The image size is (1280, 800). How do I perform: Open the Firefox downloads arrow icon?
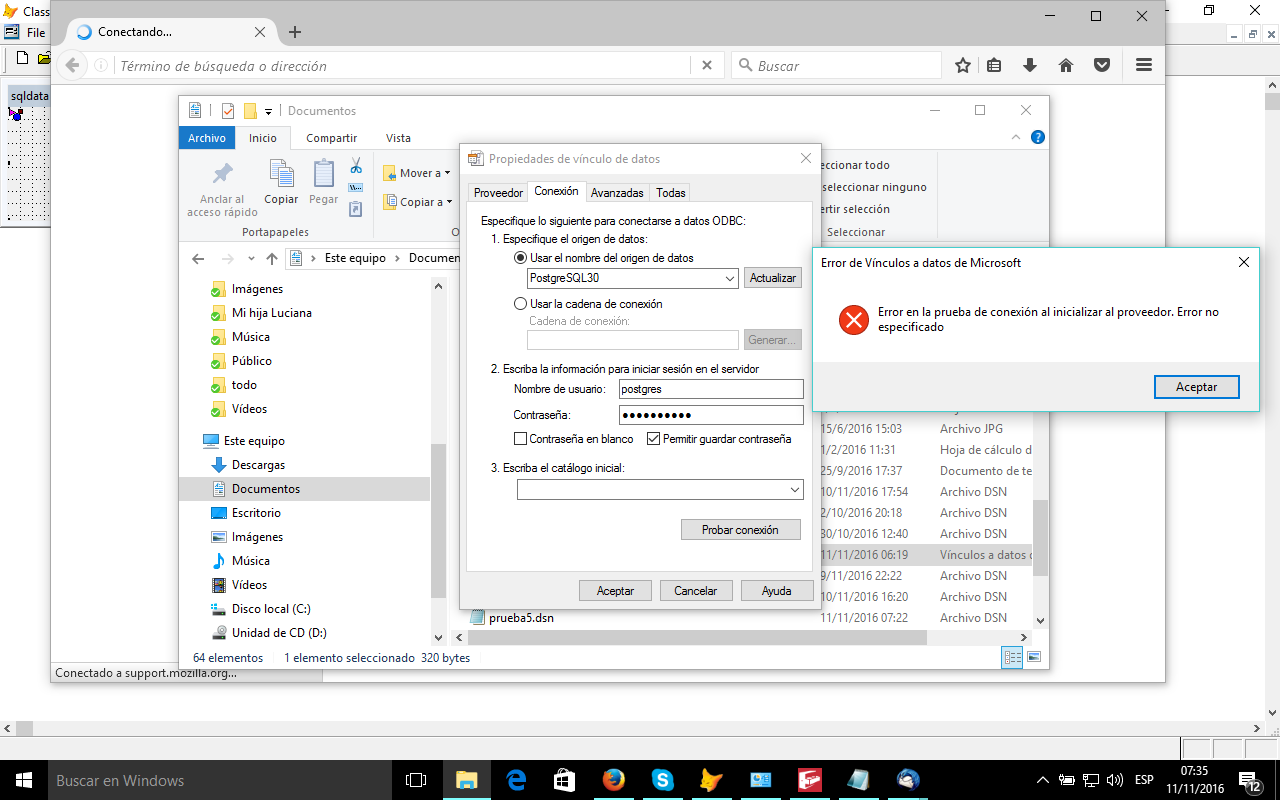pos(1029,66)
